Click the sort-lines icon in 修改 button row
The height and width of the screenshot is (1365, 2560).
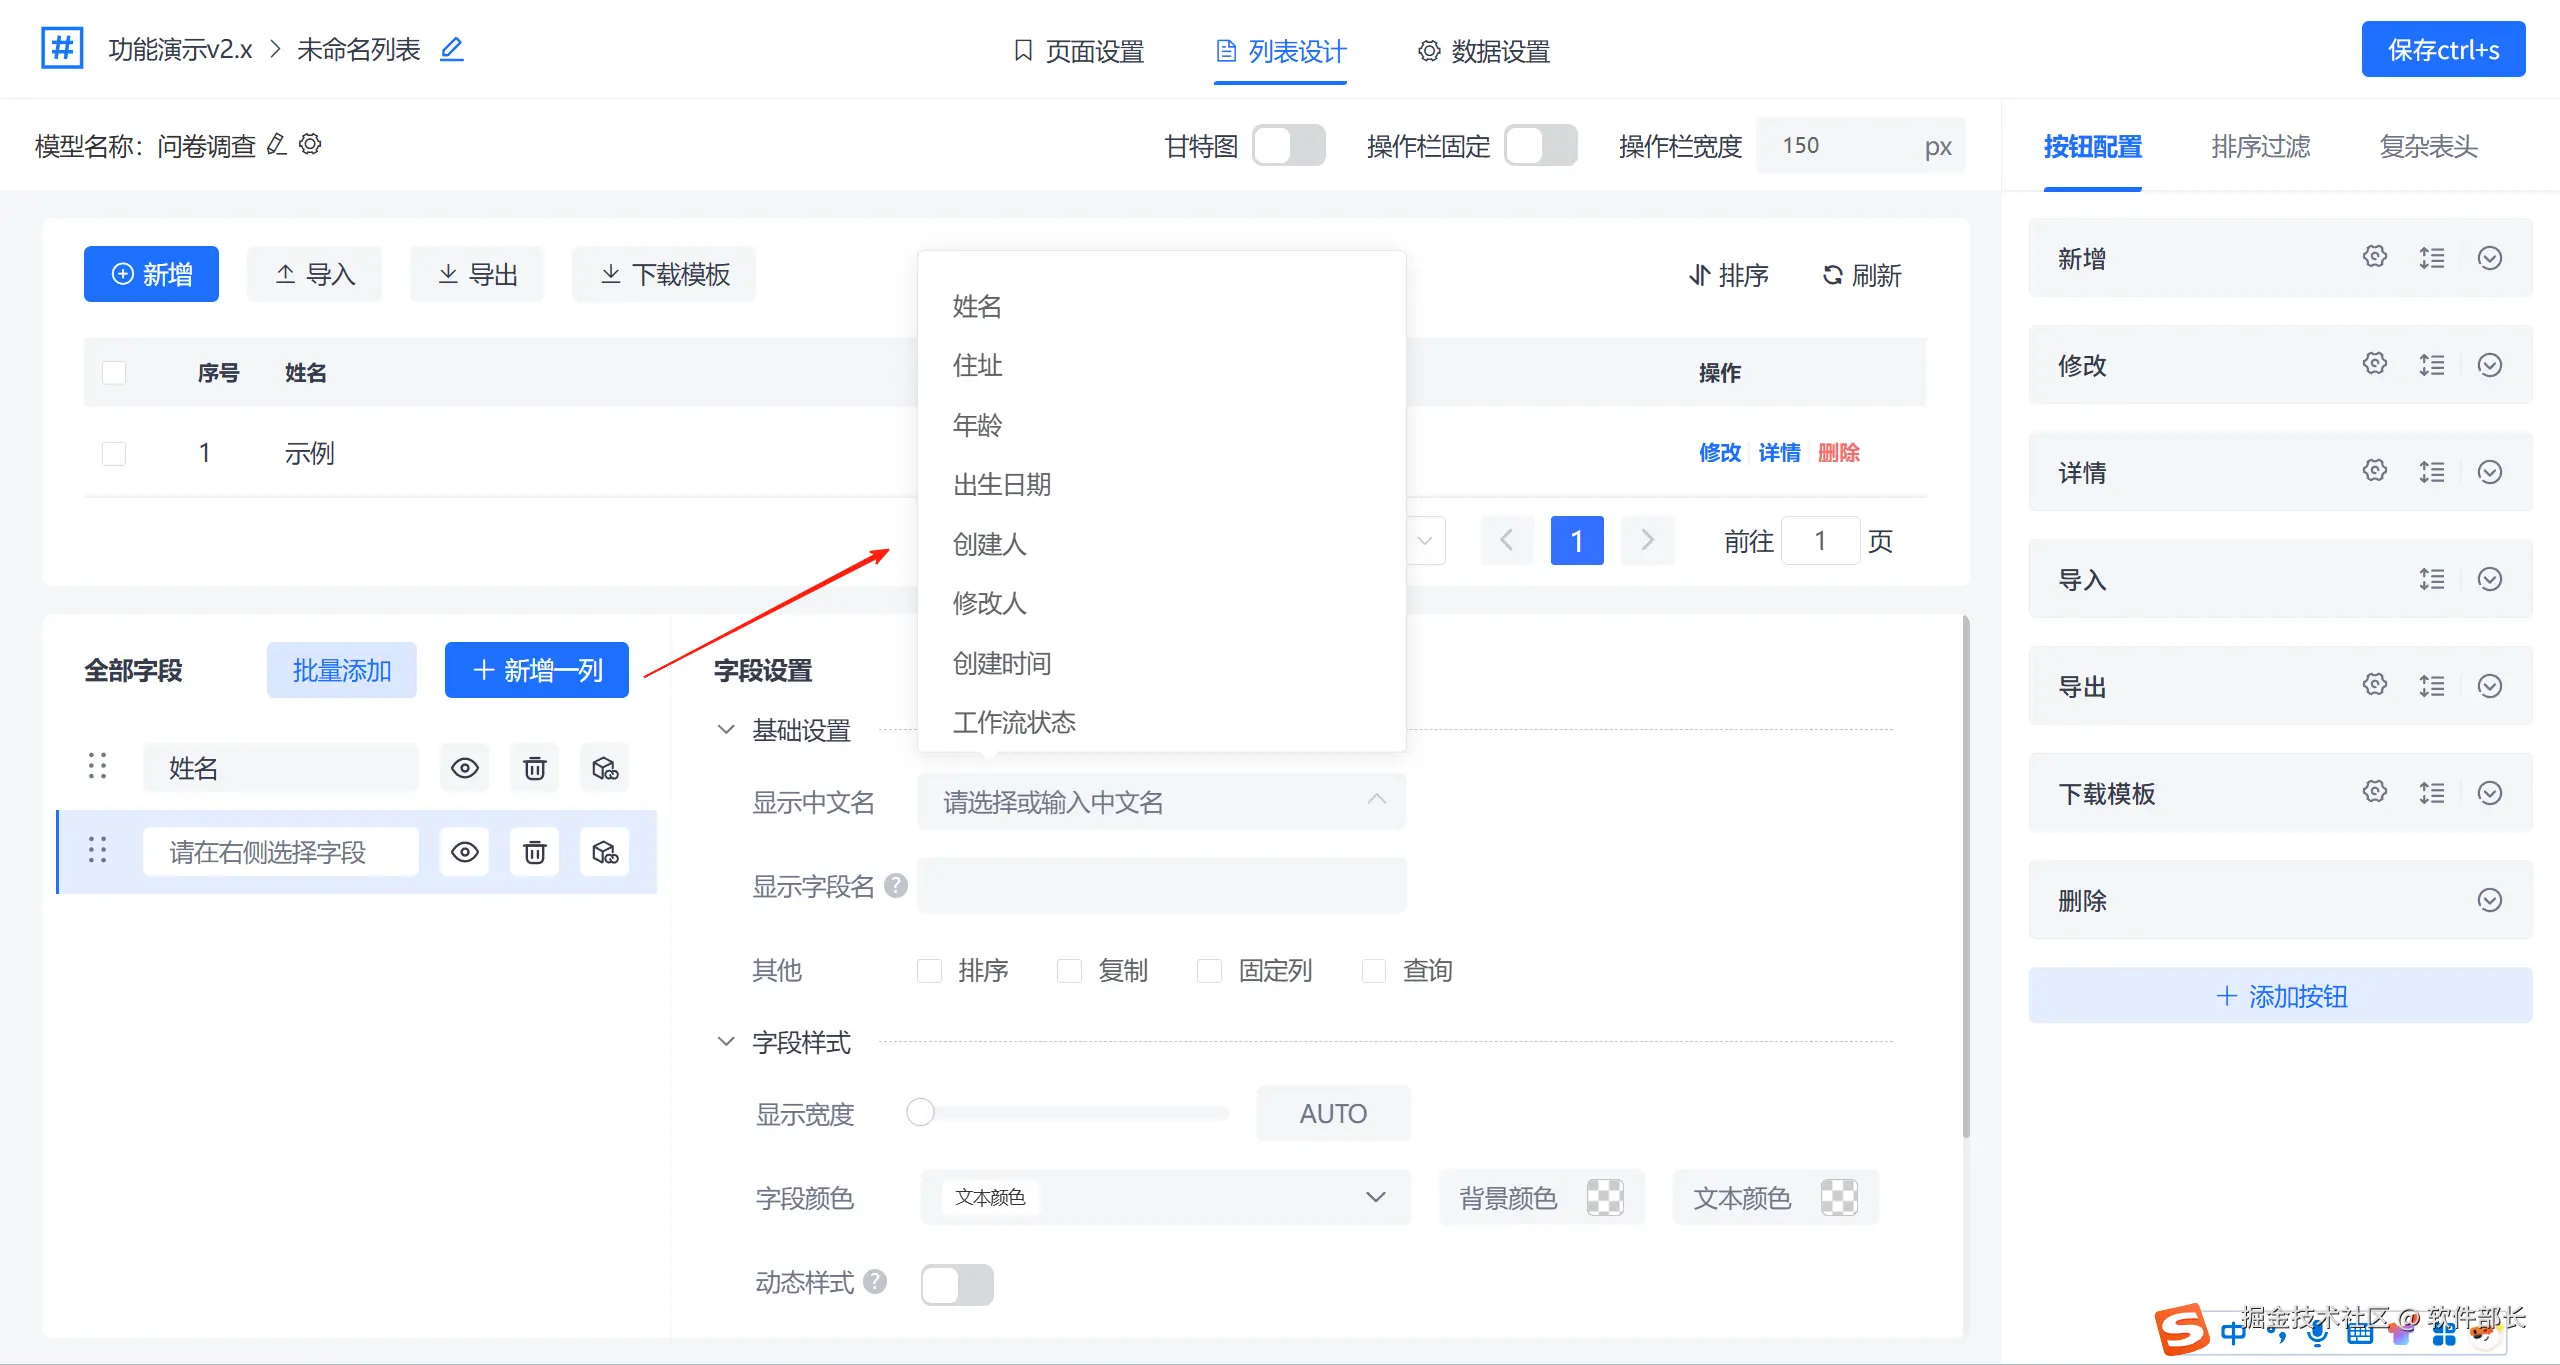click(x=2432, y=365)
